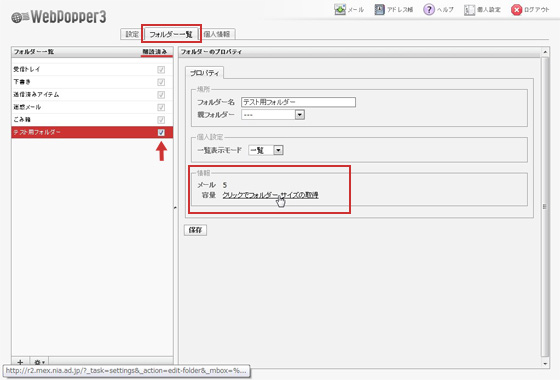
Task: Open the Address book (アドレス帳) icon
Action: [379, 10]
